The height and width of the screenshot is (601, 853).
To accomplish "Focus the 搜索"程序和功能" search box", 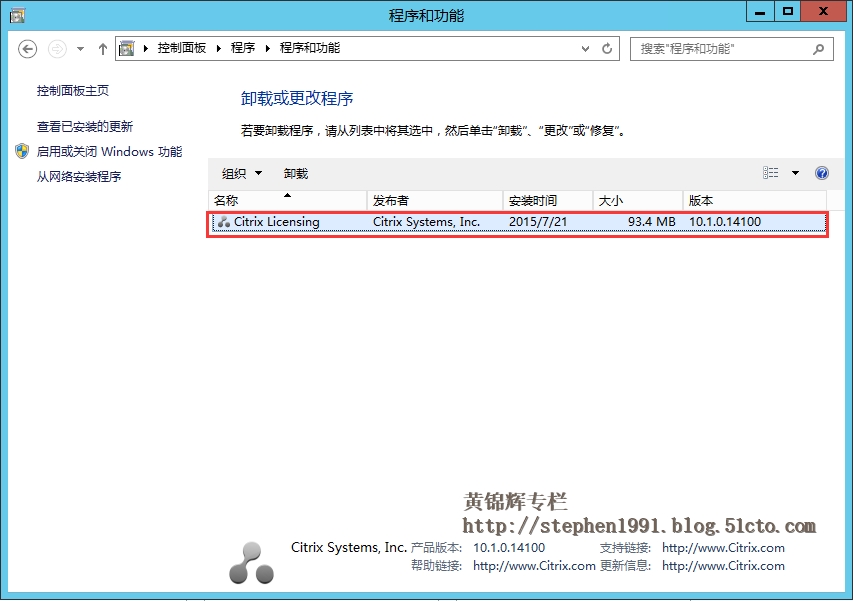I will 732,49.
